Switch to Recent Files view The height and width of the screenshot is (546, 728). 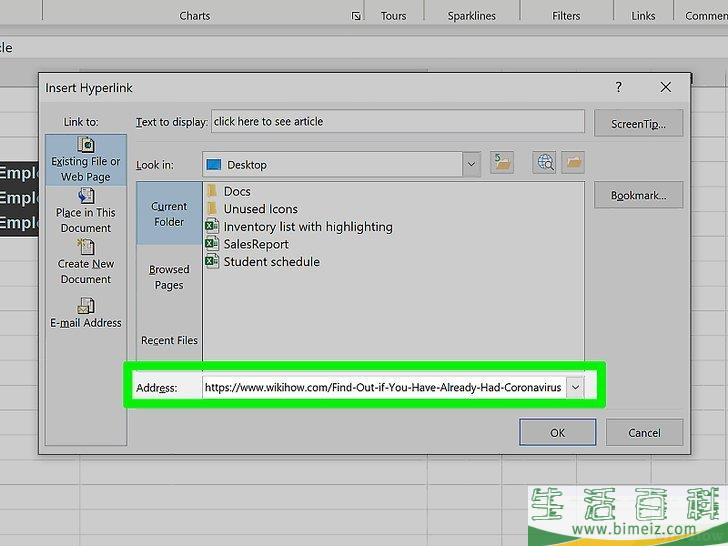click(x=169, y=340)
